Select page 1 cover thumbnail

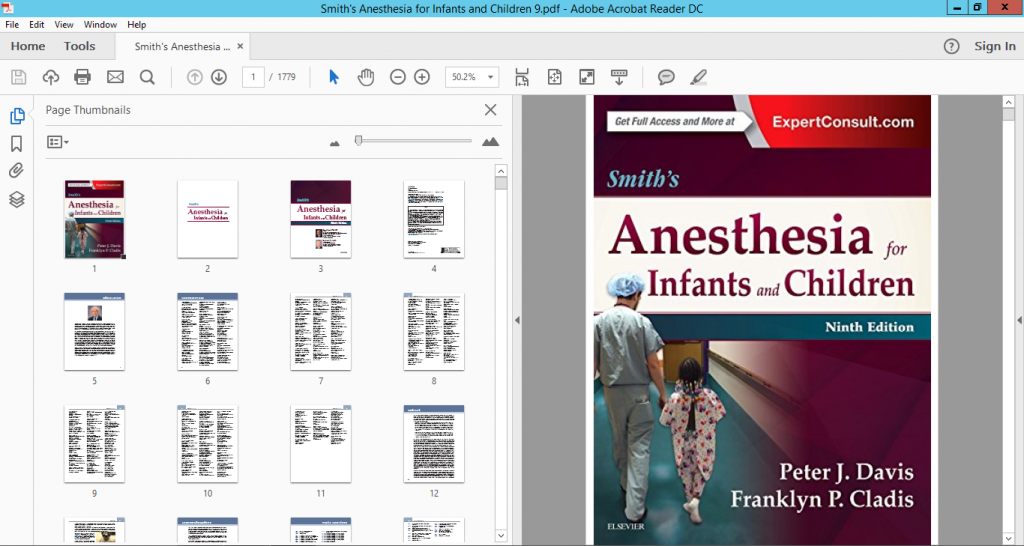click(94, 219)
